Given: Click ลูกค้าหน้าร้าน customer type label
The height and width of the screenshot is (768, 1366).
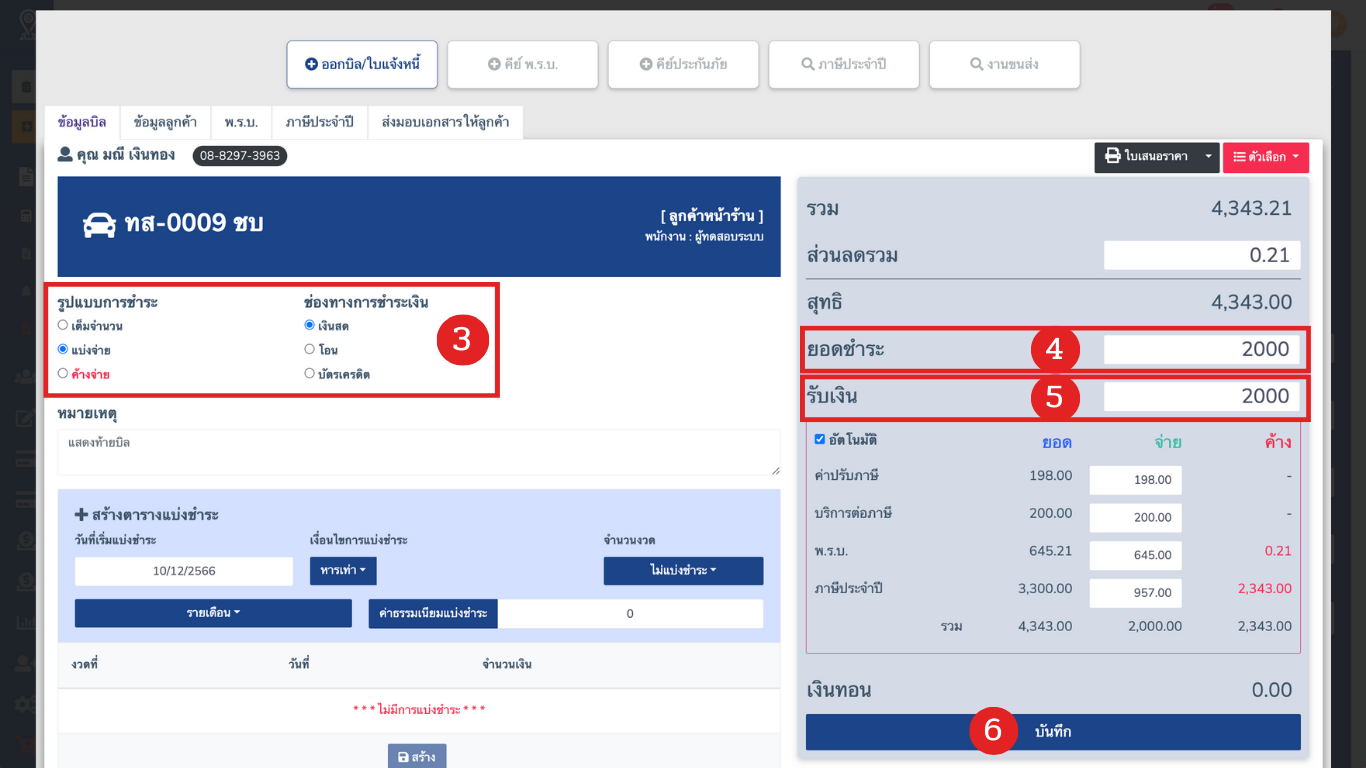Looking at the screenshot, I should pyautogui.click(x=712, y=216).
